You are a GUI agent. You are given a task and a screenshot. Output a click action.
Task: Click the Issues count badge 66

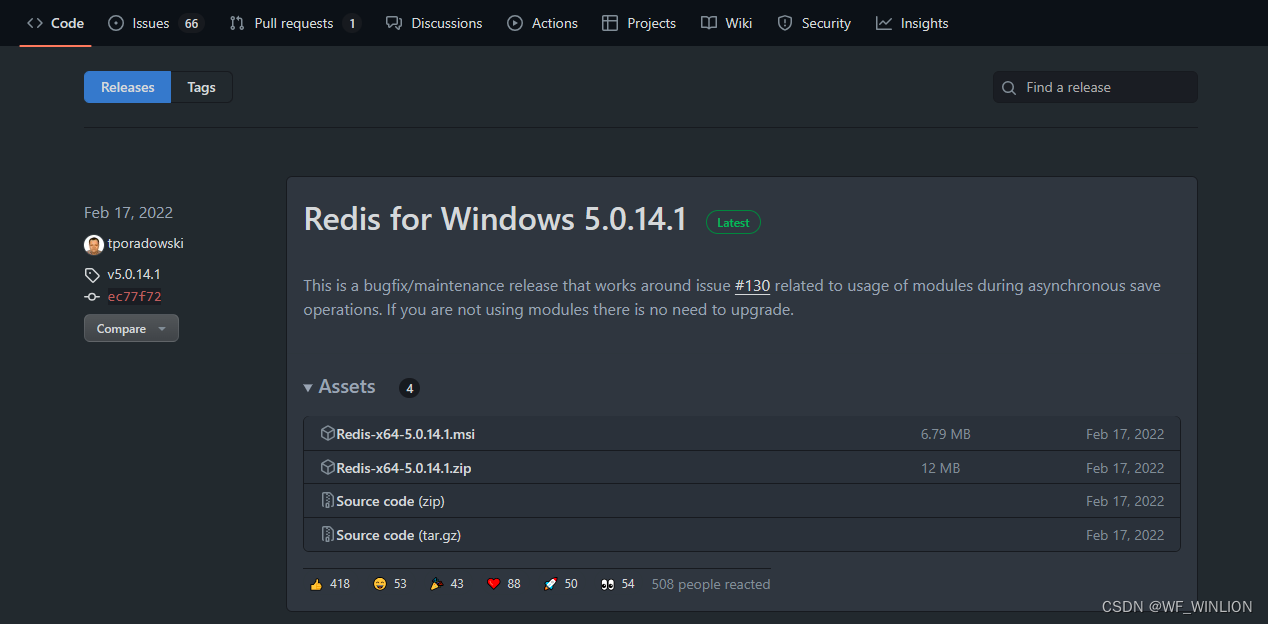pyautogui.click(x=191, y=23)
